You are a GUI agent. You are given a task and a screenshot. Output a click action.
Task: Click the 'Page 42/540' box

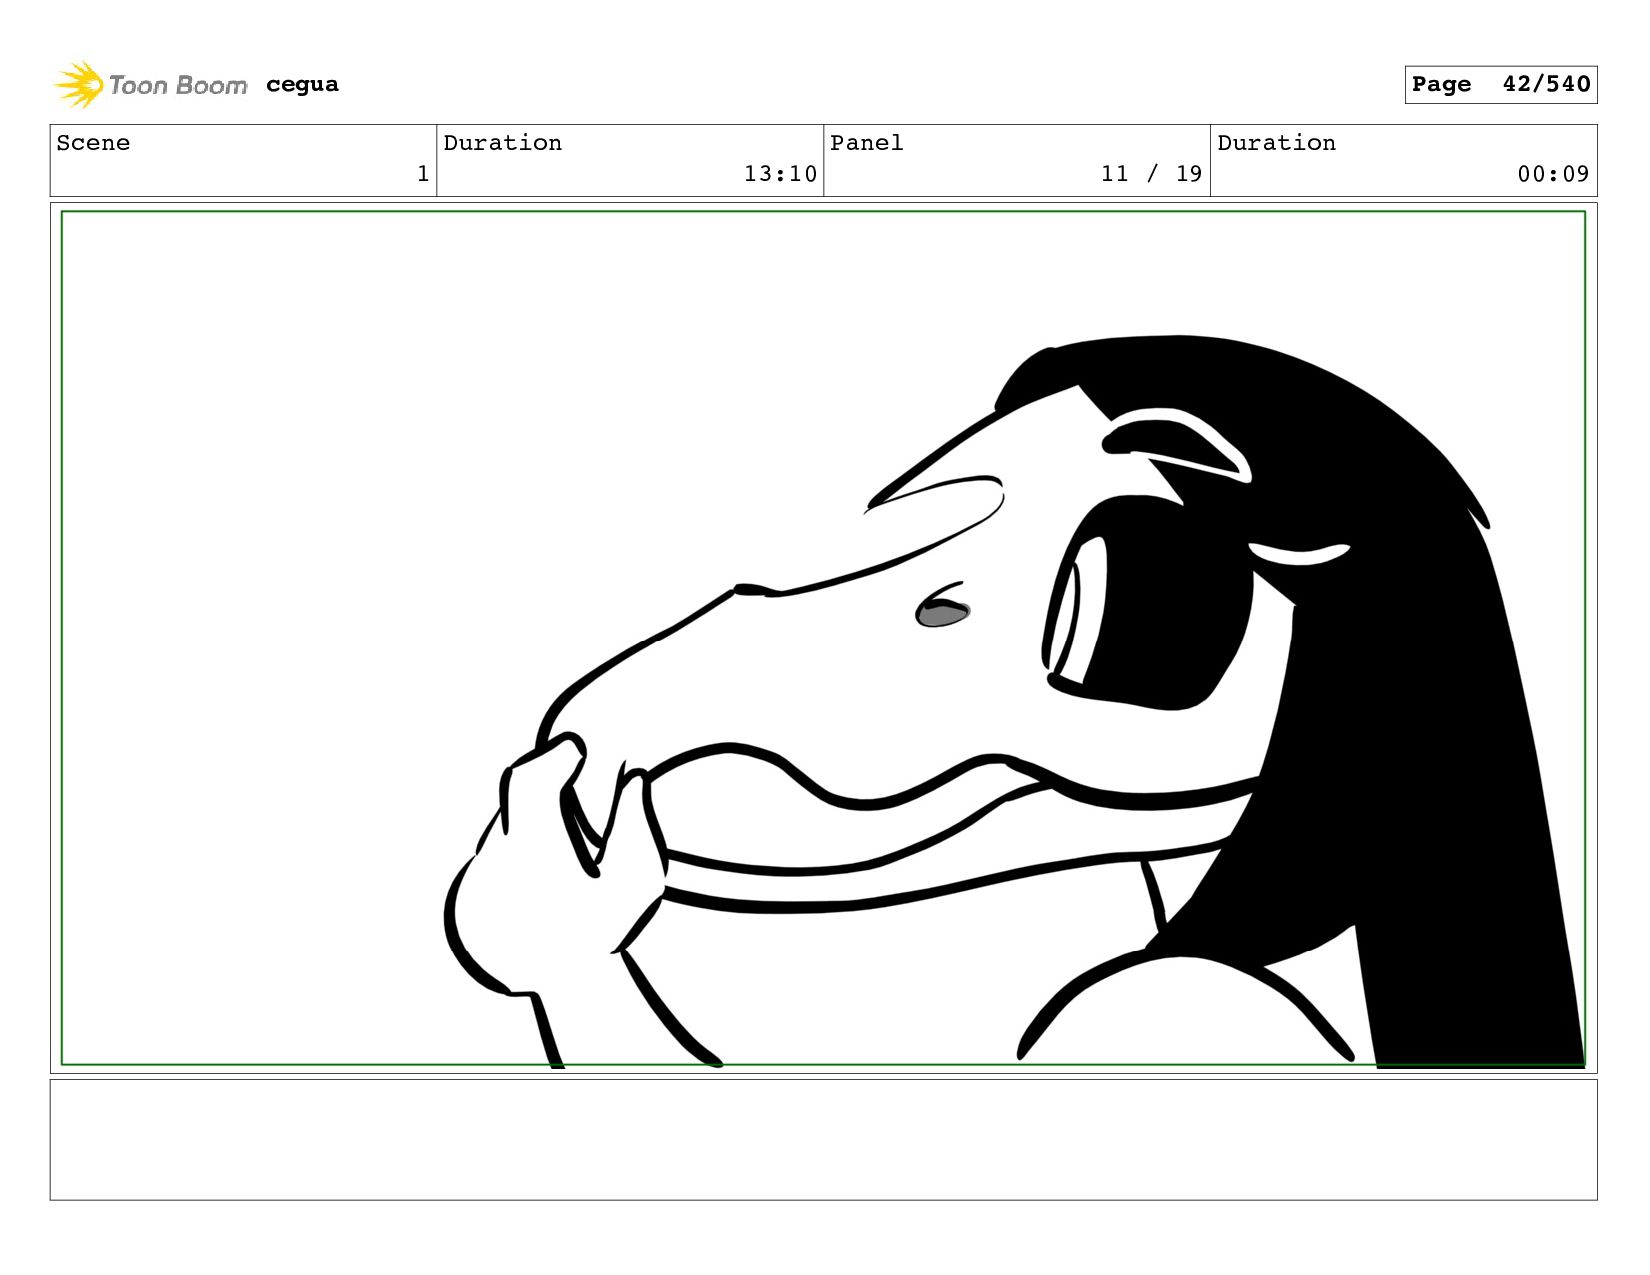pos(1500,84)
